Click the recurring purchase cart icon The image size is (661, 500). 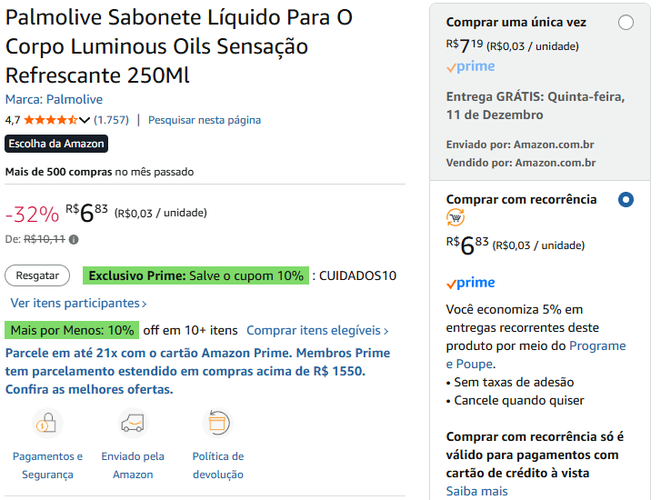[x=455, y=218]
